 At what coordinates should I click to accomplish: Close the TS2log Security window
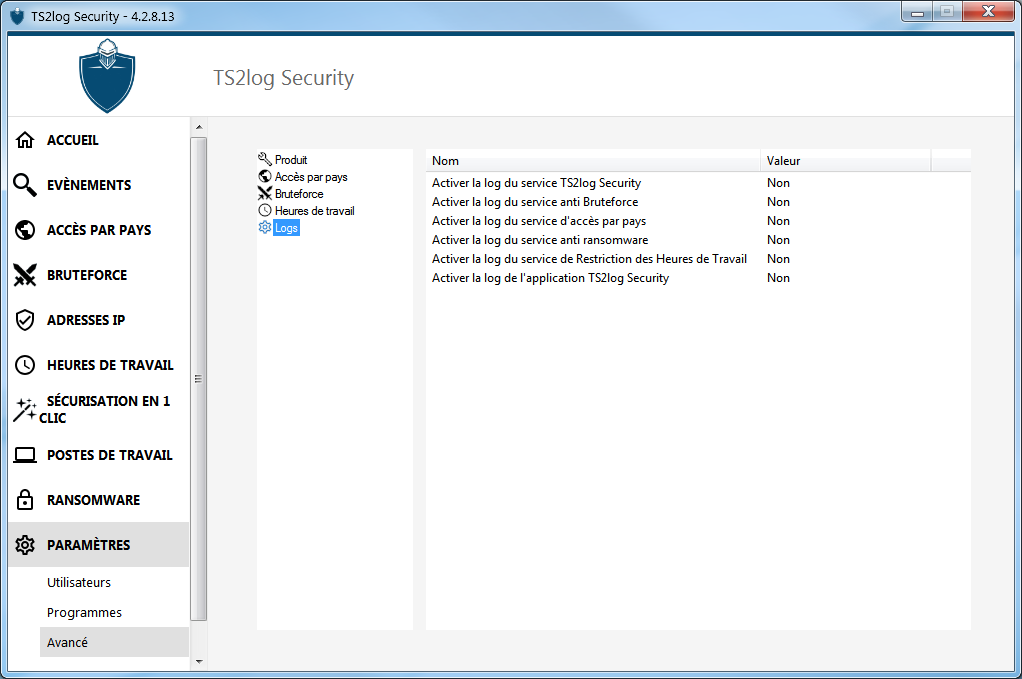(988, 12)
